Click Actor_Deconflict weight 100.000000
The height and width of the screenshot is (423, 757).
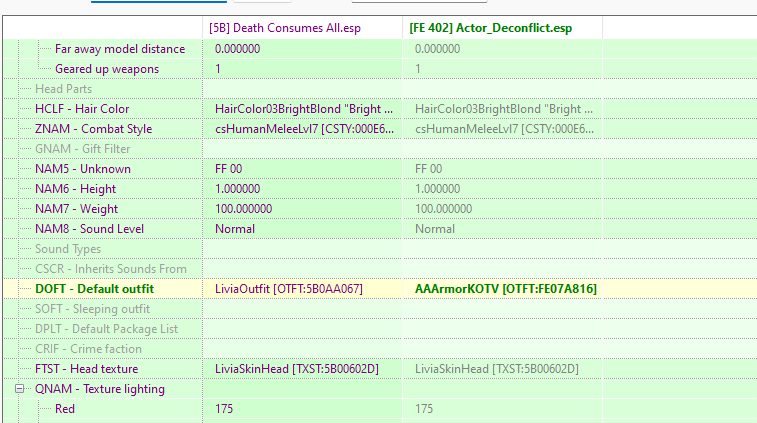point(502,209)
